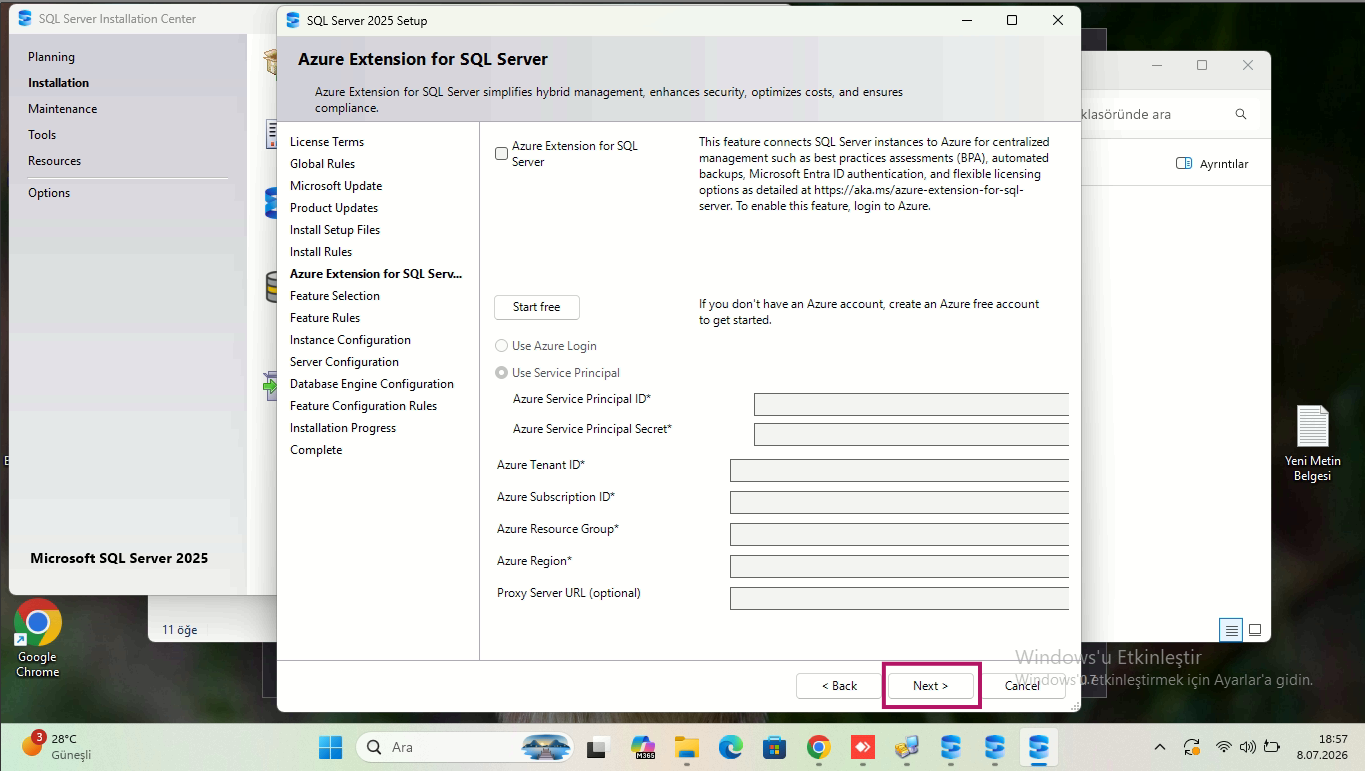Select Options in the Installation Center sidebar
Screen dimensions: 1365x771
(x=49, y=193)
